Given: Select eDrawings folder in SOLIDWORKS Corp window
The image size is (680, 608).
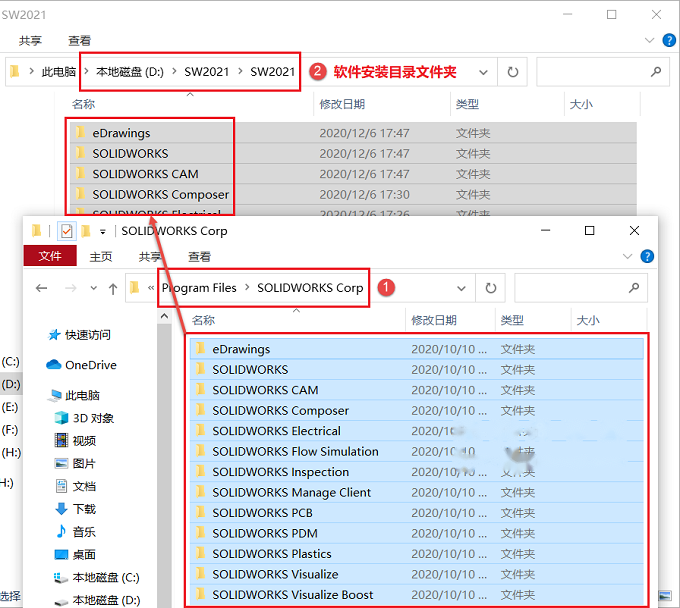Looking at the screenshot, I should click(416, 349).
